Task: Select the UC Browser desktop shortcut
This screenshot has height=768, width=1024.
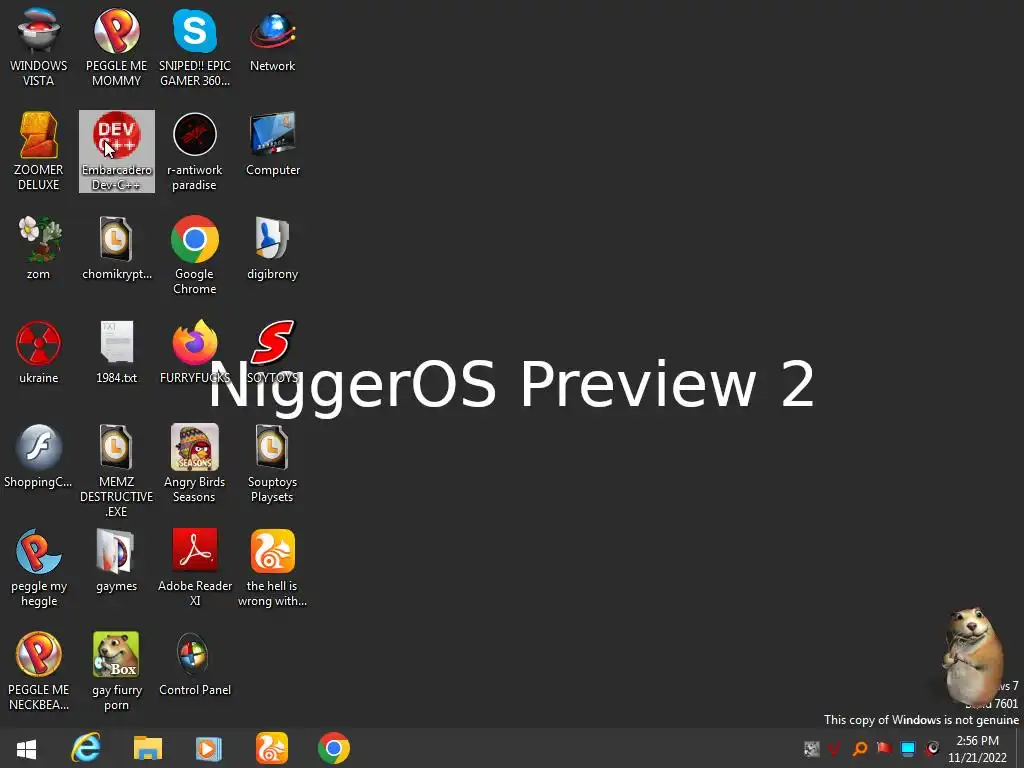Action: [272, 568]
